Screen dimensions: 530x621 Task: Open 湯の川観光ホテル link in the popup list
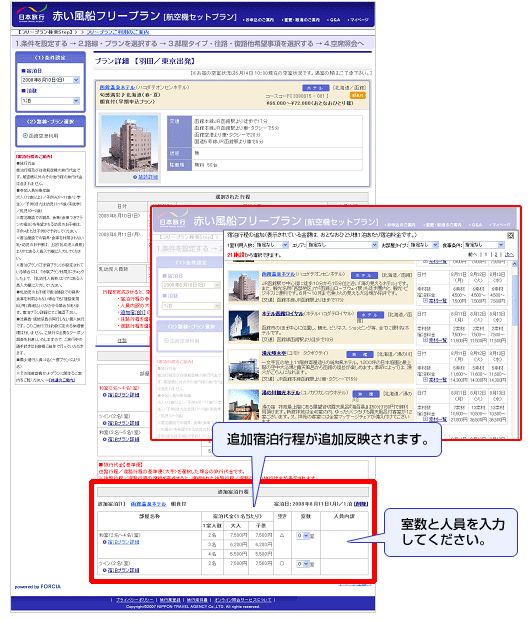280,393
